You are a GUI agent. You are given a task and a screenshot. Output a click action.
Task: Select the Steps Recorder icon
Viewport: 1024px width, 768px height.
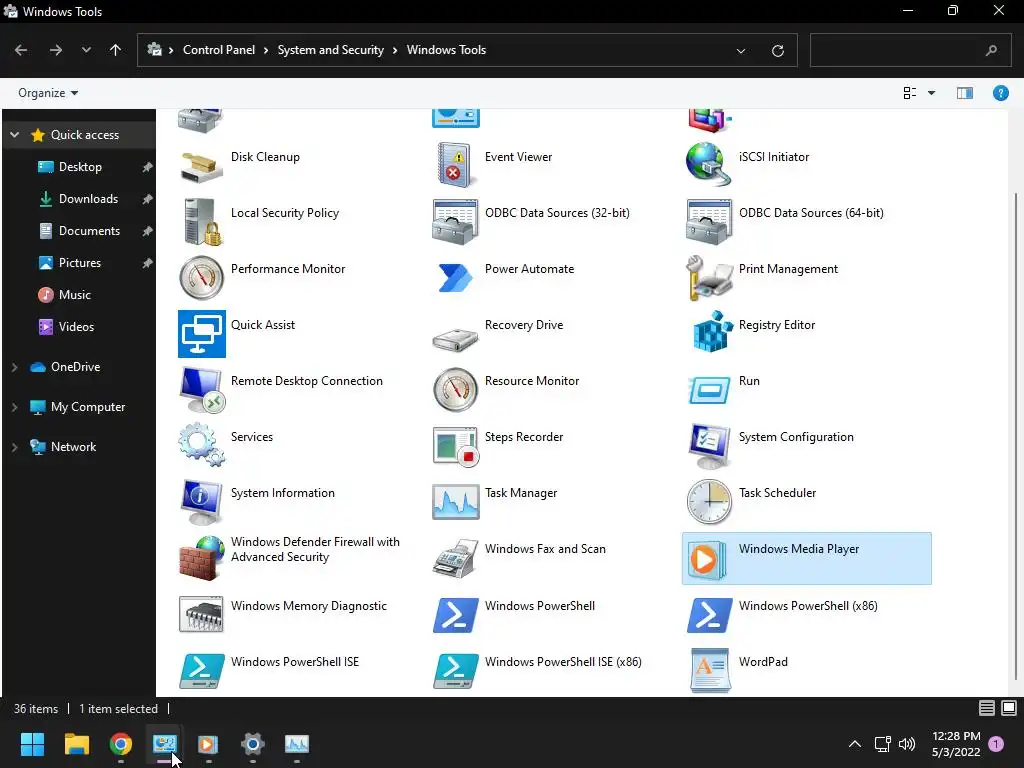(x=455, y=447)
